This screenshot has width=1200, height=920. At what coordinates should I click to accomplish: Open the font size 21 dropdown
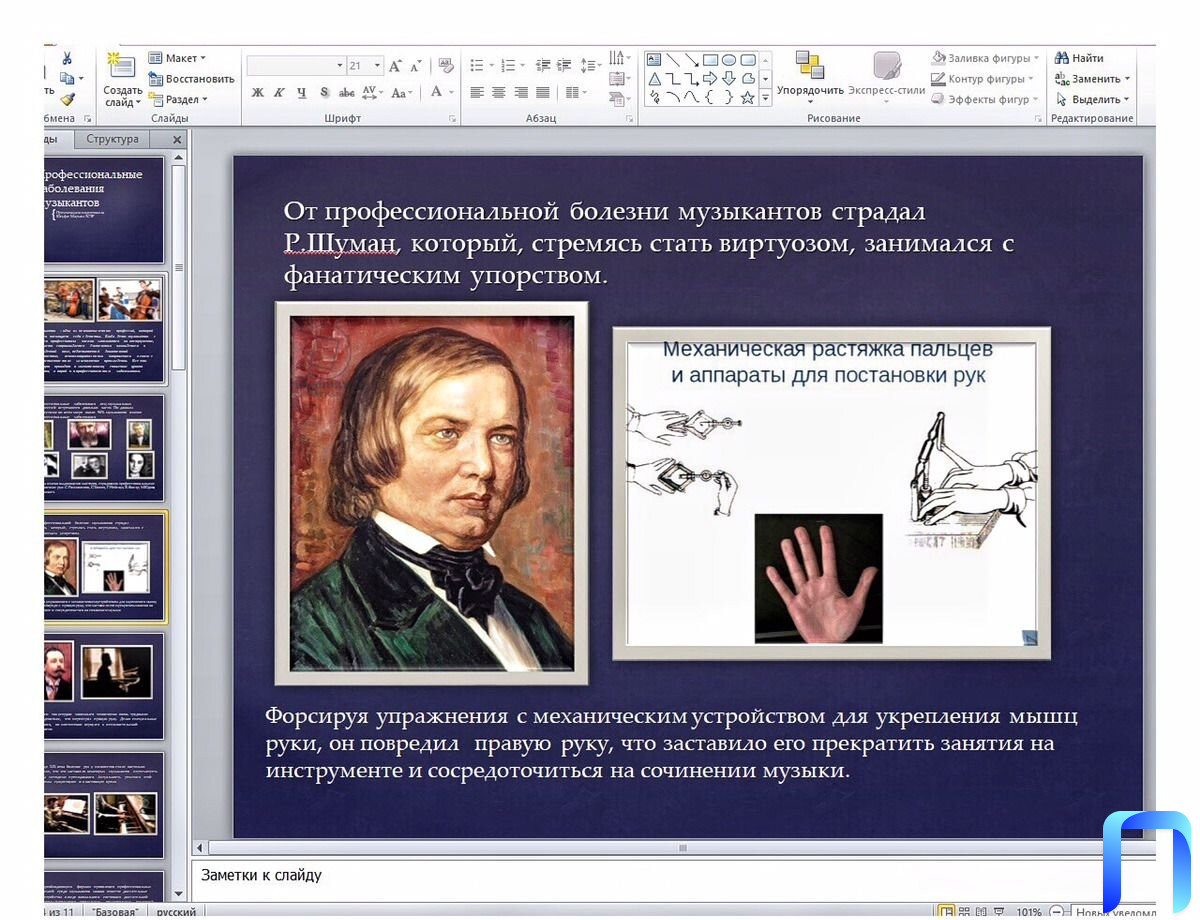click(365, 65)
